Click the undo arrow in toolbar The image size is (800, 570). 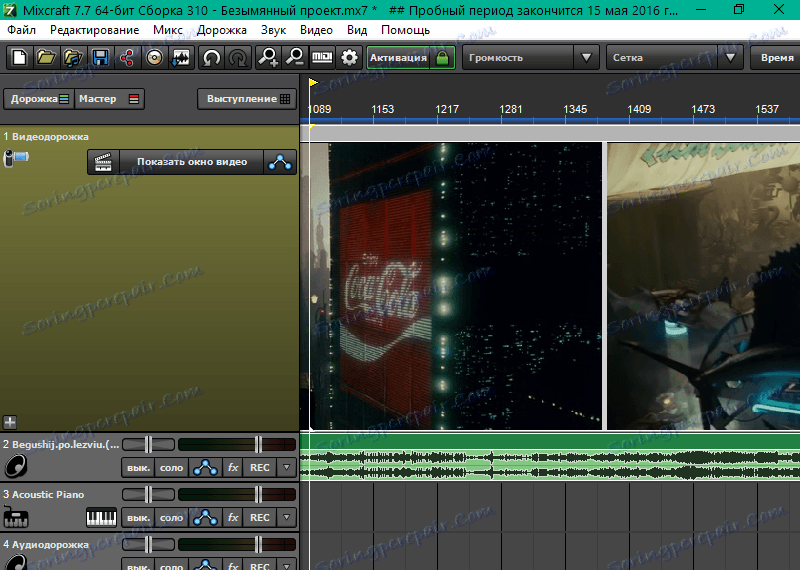point(211,58)
